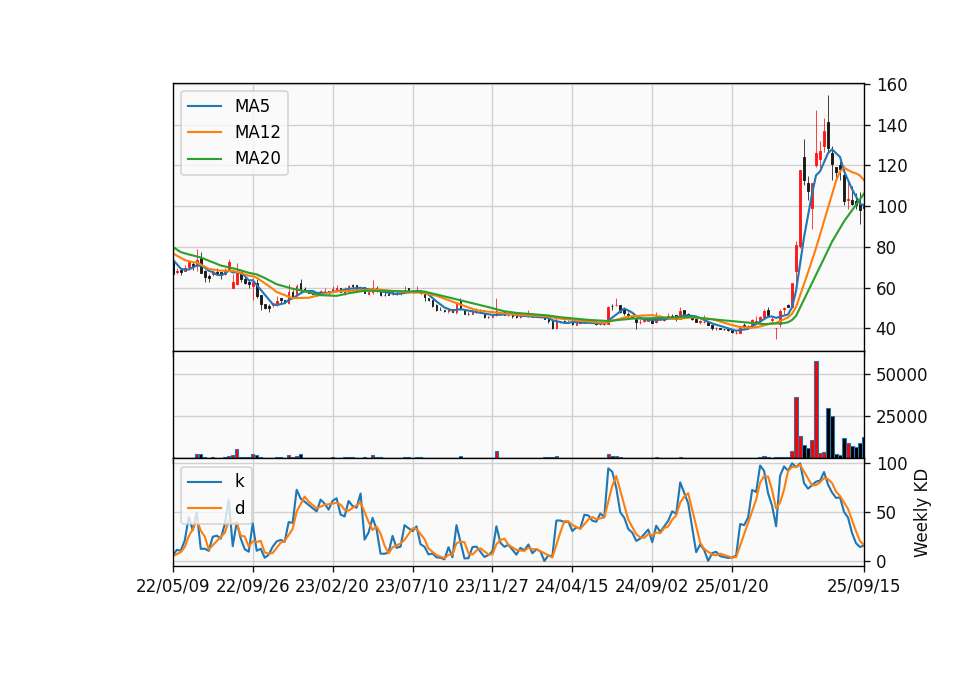
Task: Click the 50000 volume axis label
Action: 901,375
